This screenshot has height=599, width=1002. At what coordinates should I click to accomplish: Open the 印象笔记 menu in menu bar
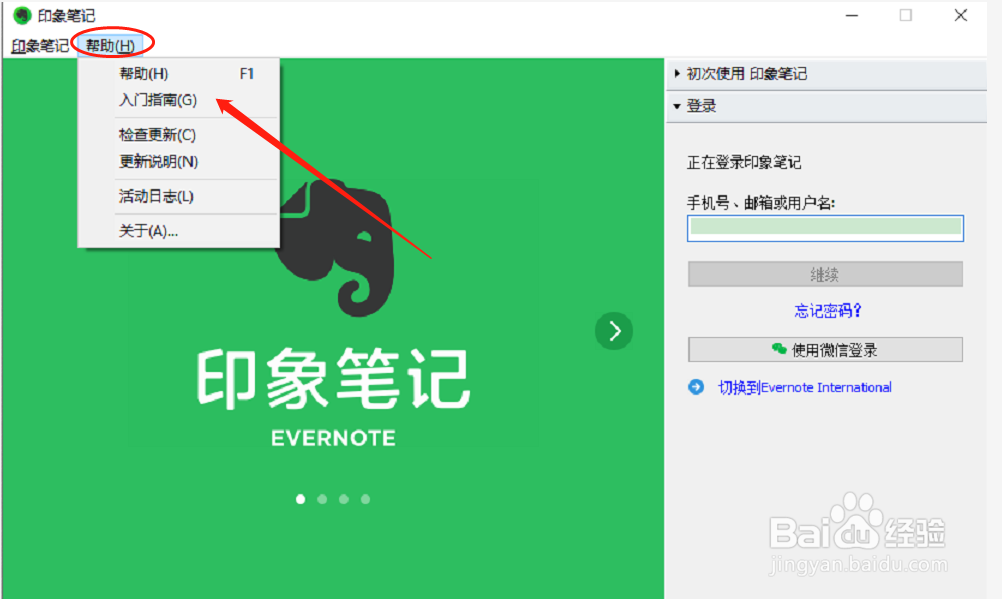tap(40, 45)
